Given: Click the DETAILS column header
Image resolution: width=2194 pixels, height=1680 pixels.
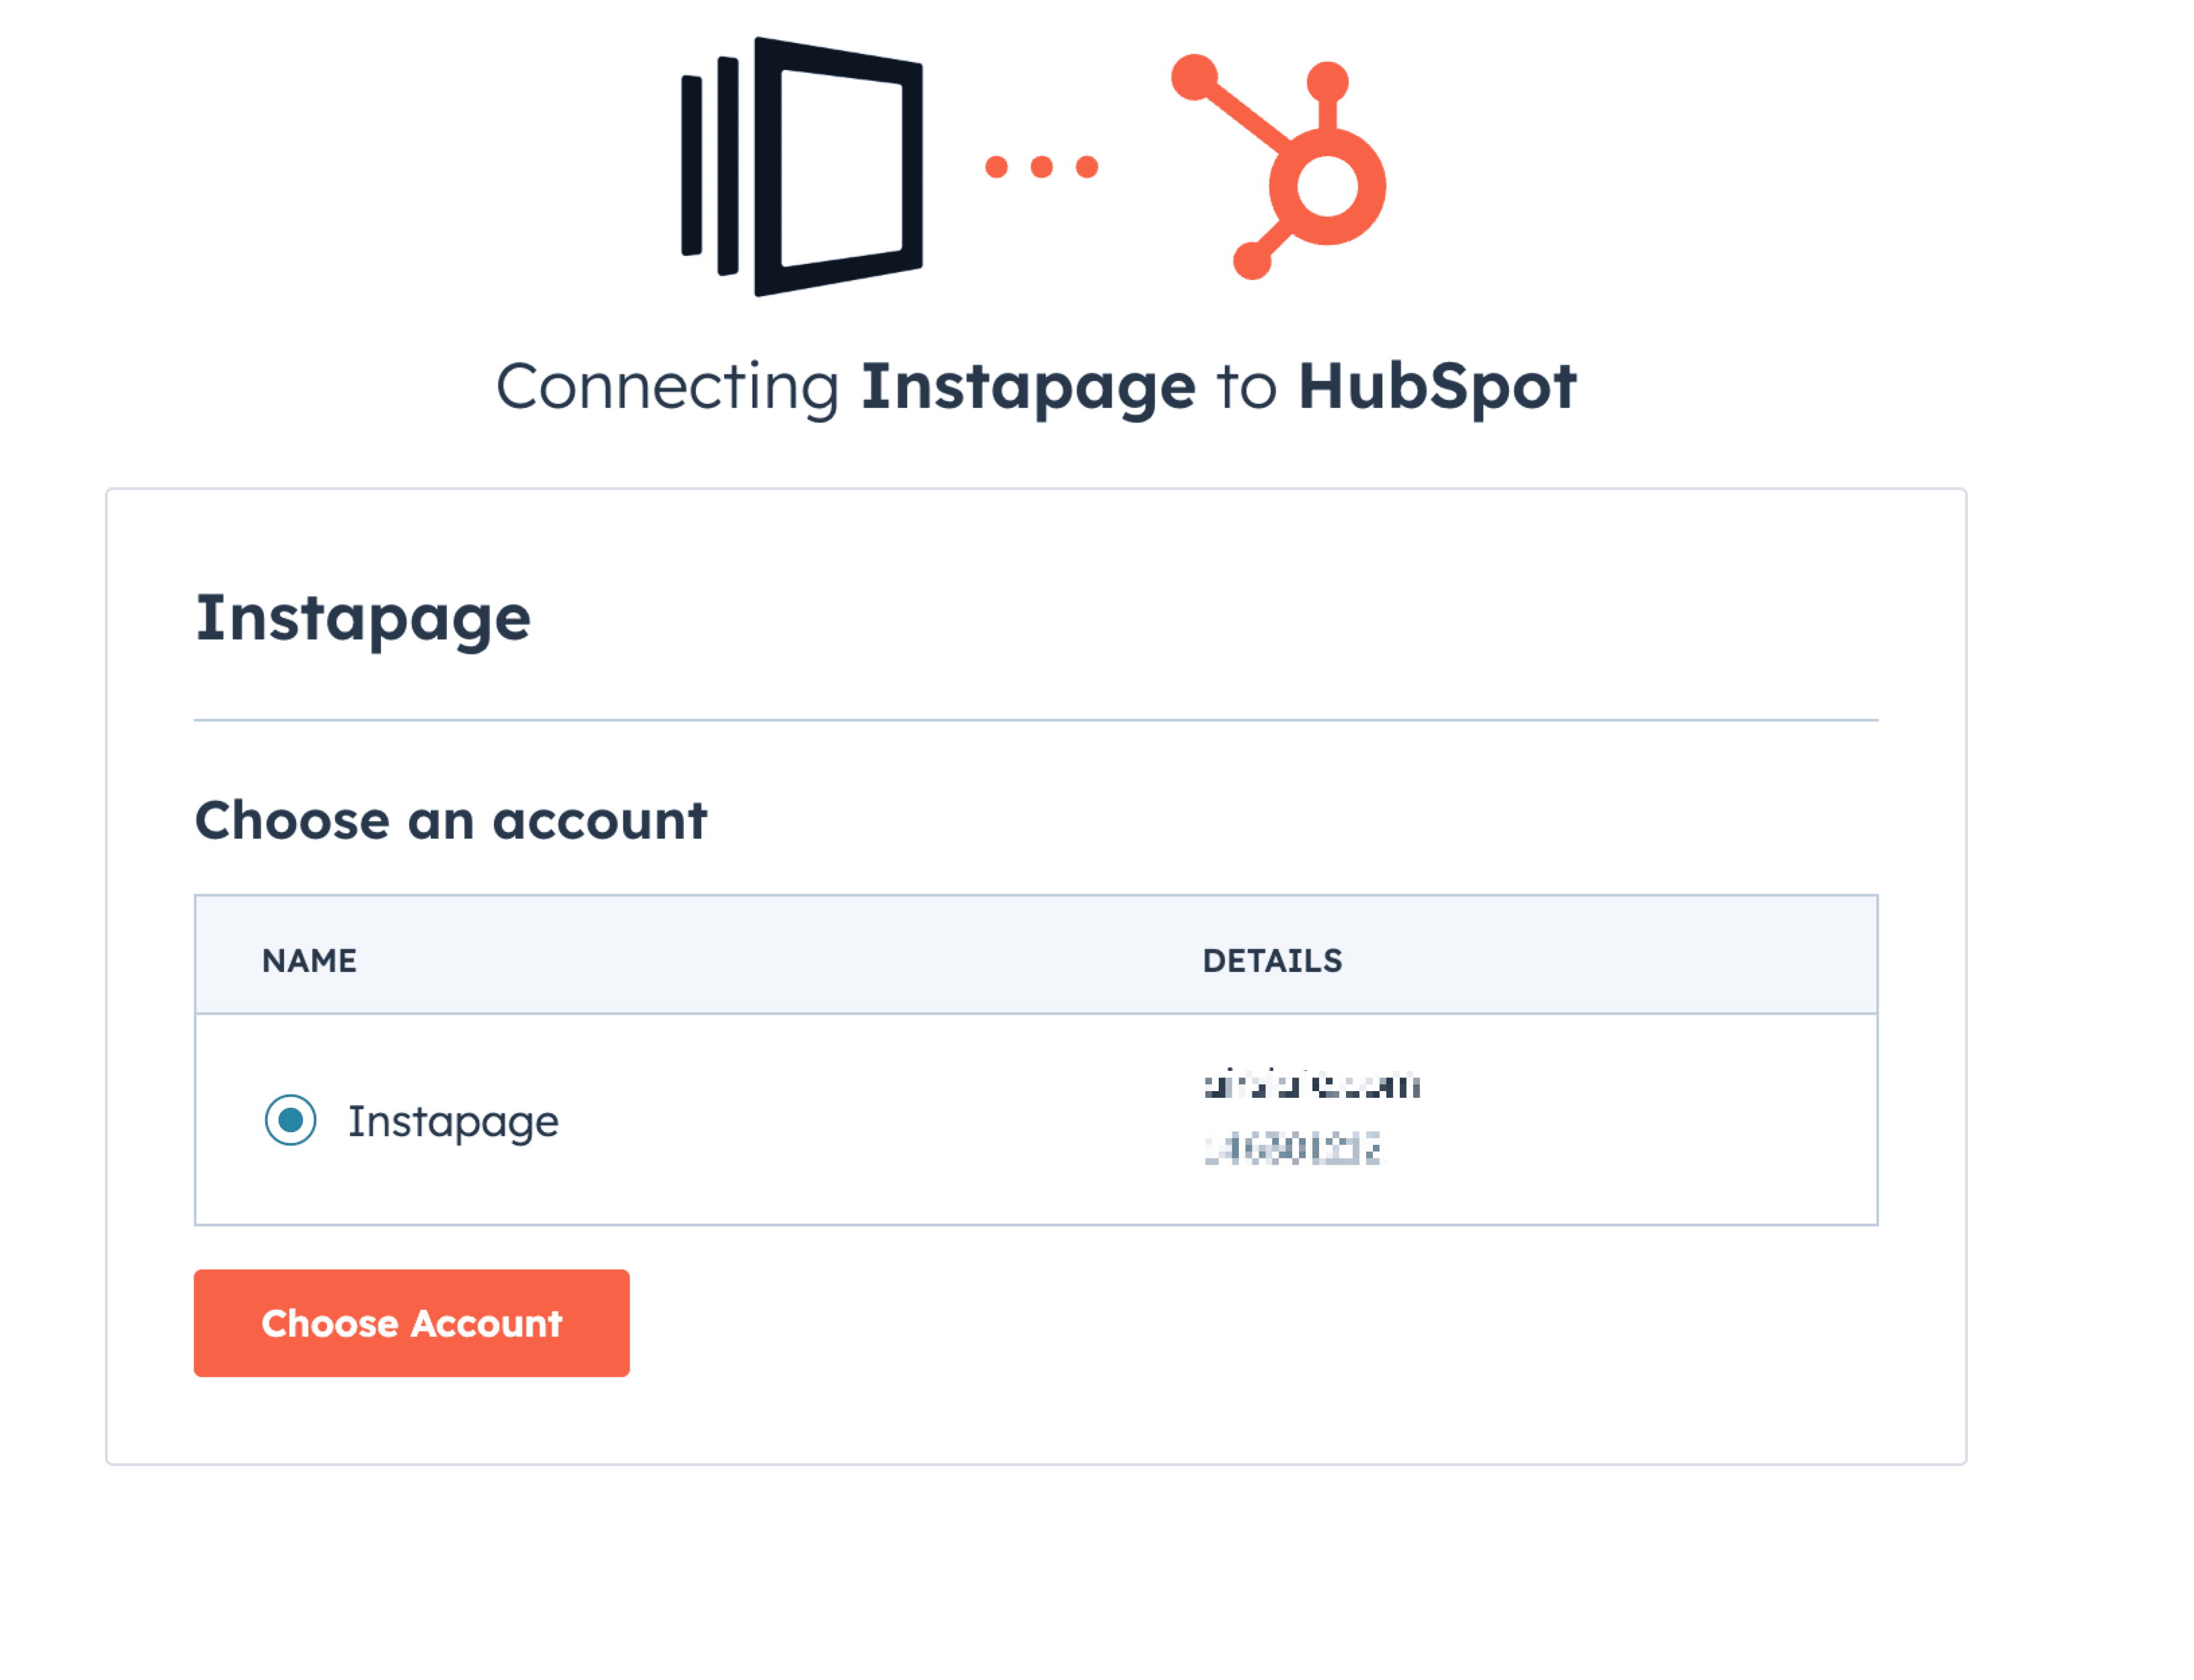Looking at the screenshot, I should tap(1272, 961).
